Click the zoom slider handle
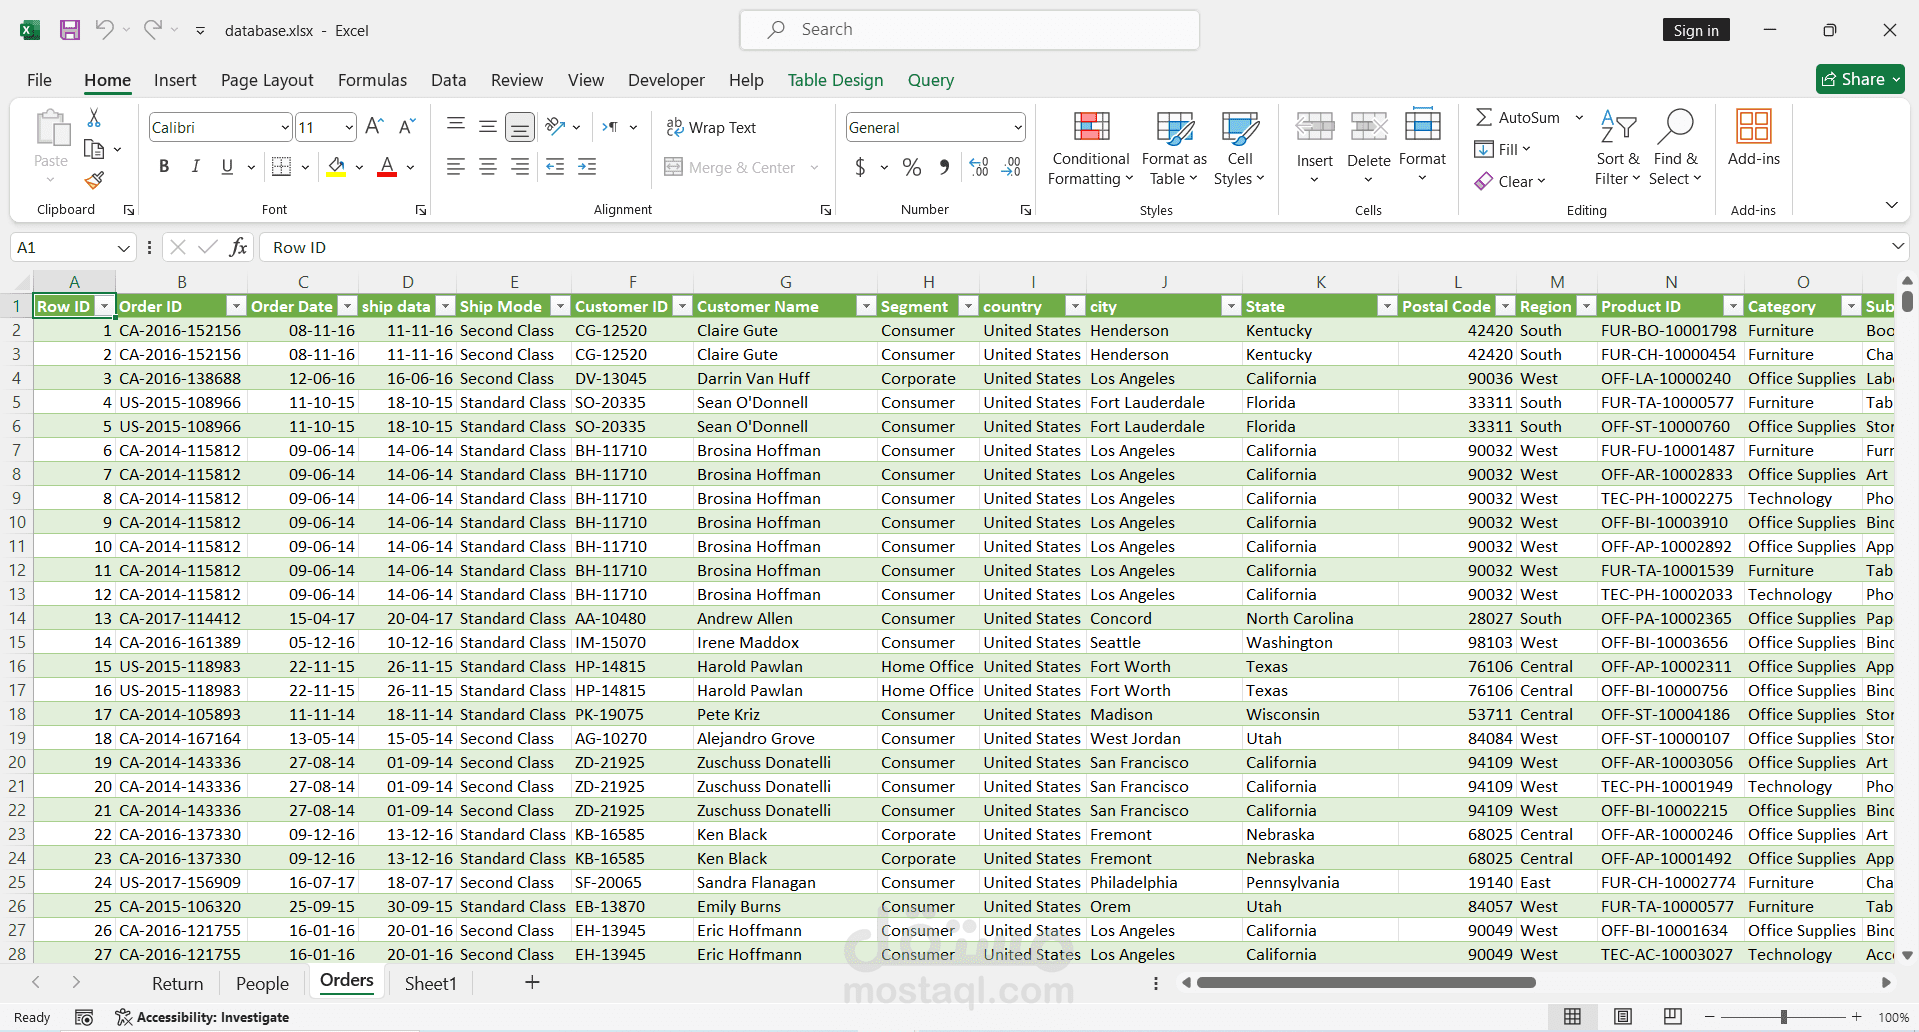Image resolution: width=1919 pixels, height=1032 pixels. [x=1783, y=1017]
